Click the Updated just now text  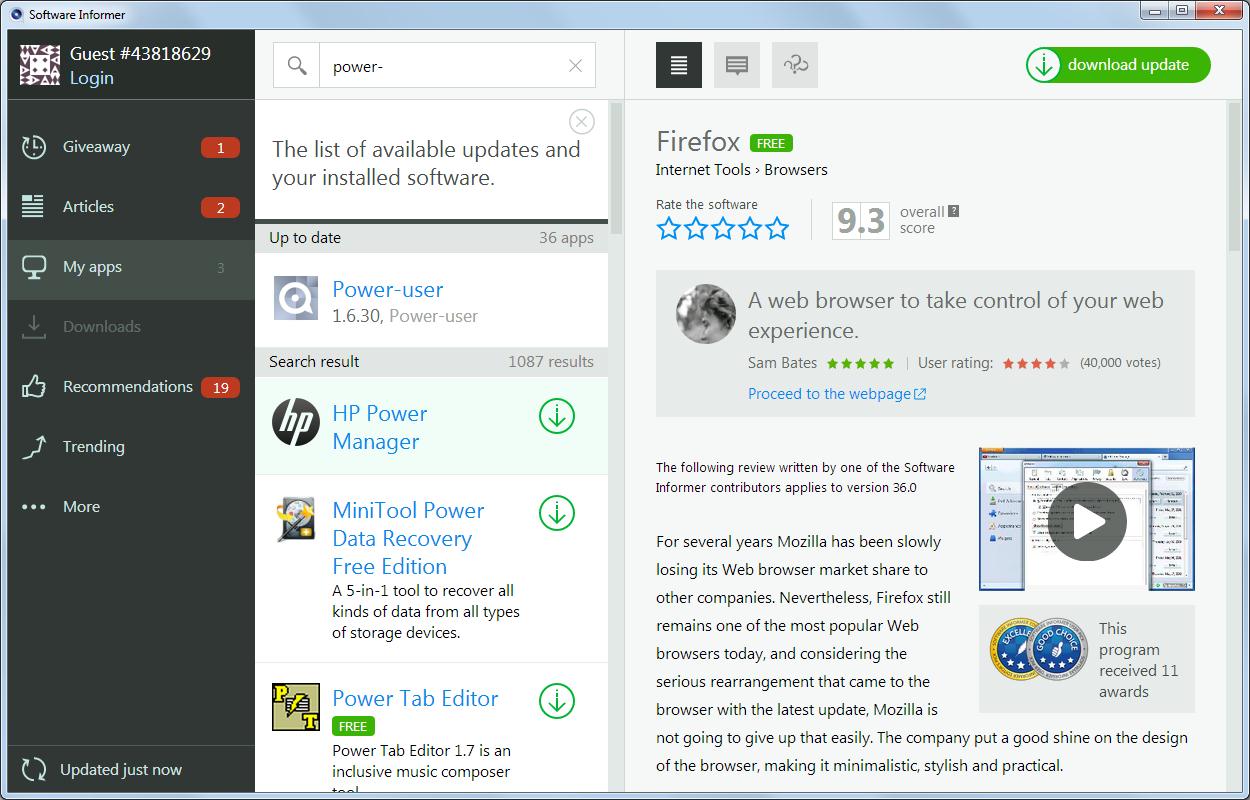point(121,770)
